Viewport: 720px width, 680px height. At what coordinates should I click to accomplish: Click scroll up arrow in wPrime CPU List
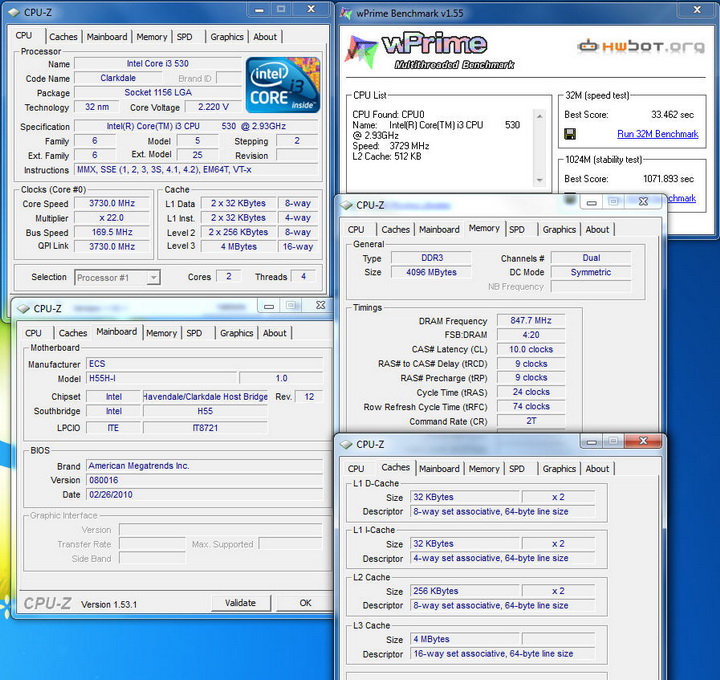click(x=540, y=116)
